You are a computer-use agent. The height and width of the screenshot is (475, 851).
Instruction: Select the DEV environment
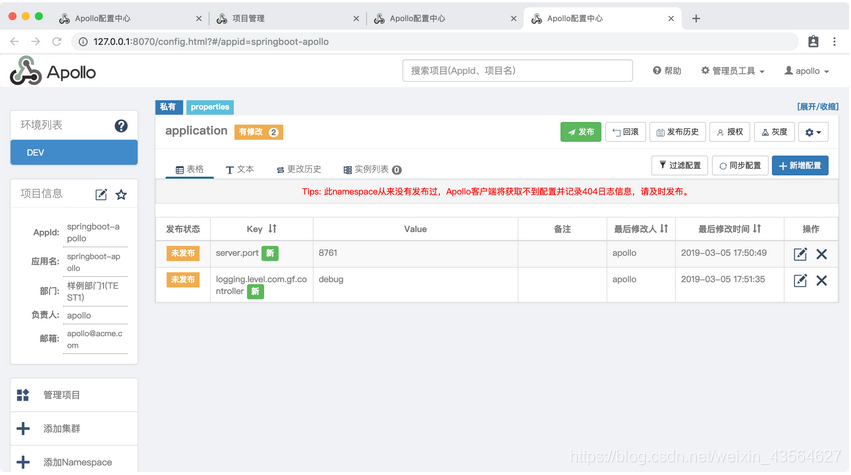(74, 153)
